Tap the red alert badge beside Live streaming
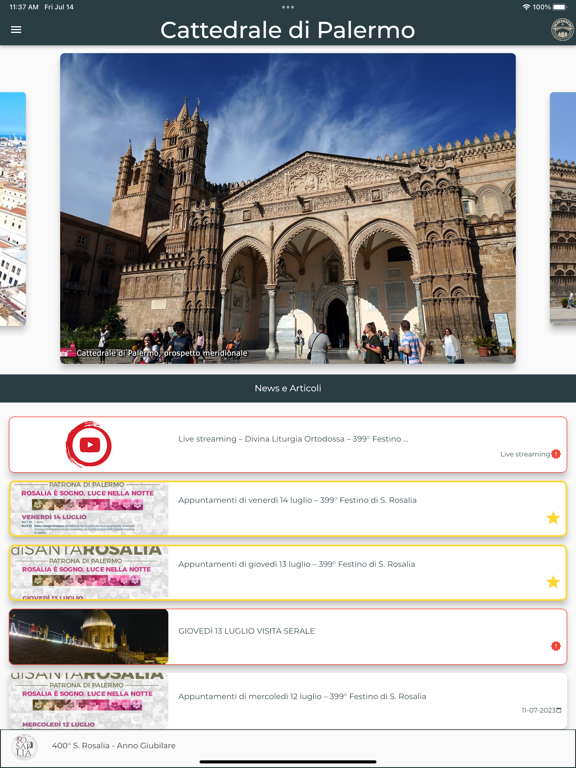The image size is (576, 768). [556, 454]
